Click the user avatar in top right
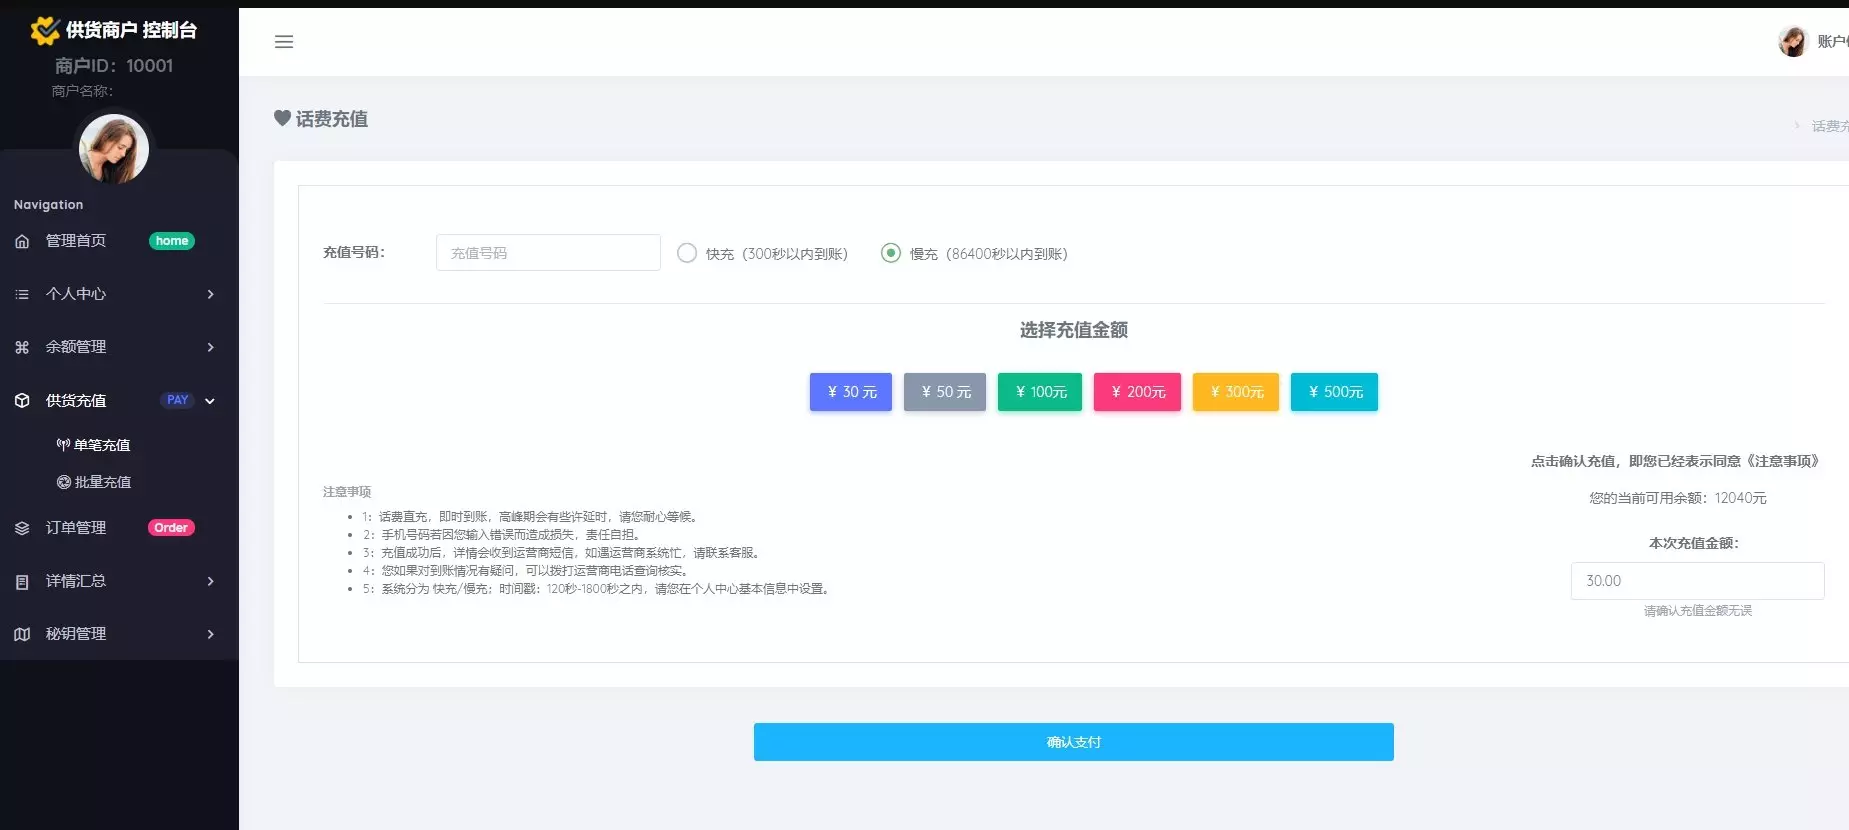 pos(1792,41)
